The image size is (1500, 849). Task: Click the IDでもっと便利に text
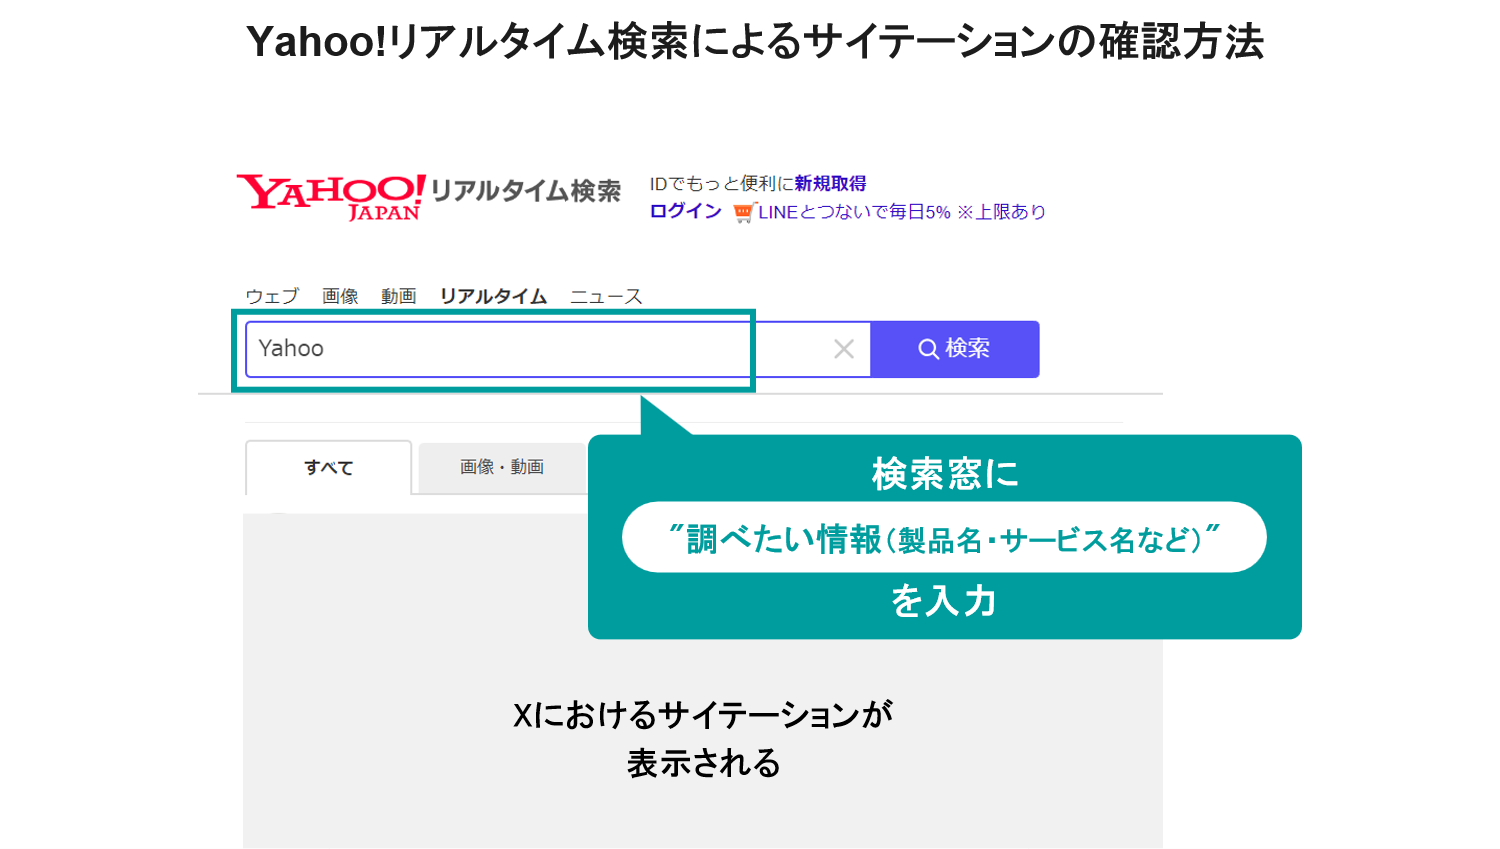click(x=721, y=184)
